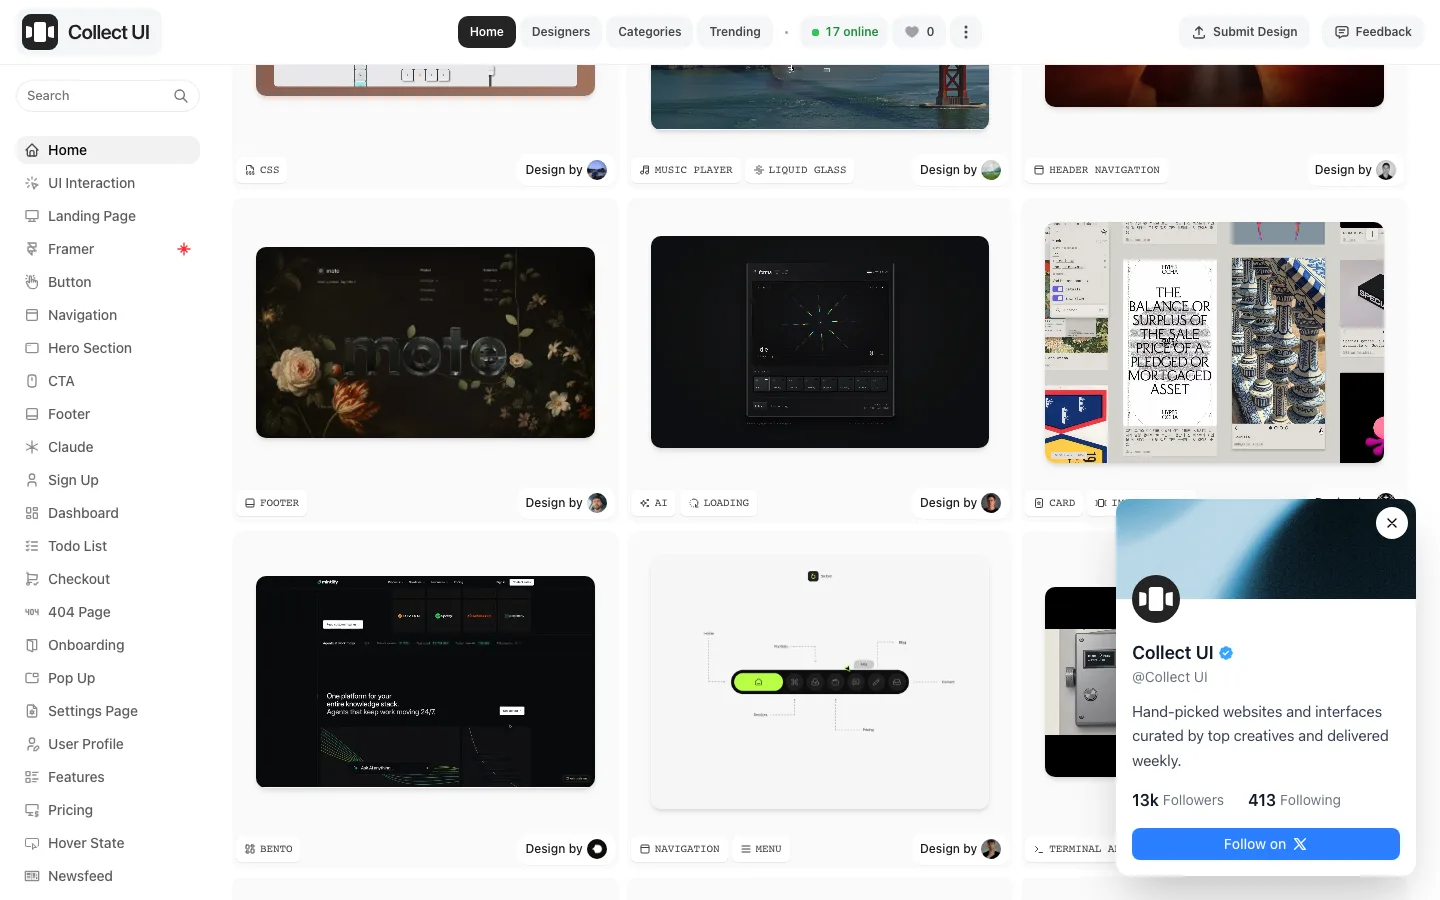Close the Collect UI popup card
The image size is (1440, 900).
pyautogui.click(x=1392, y=523)
